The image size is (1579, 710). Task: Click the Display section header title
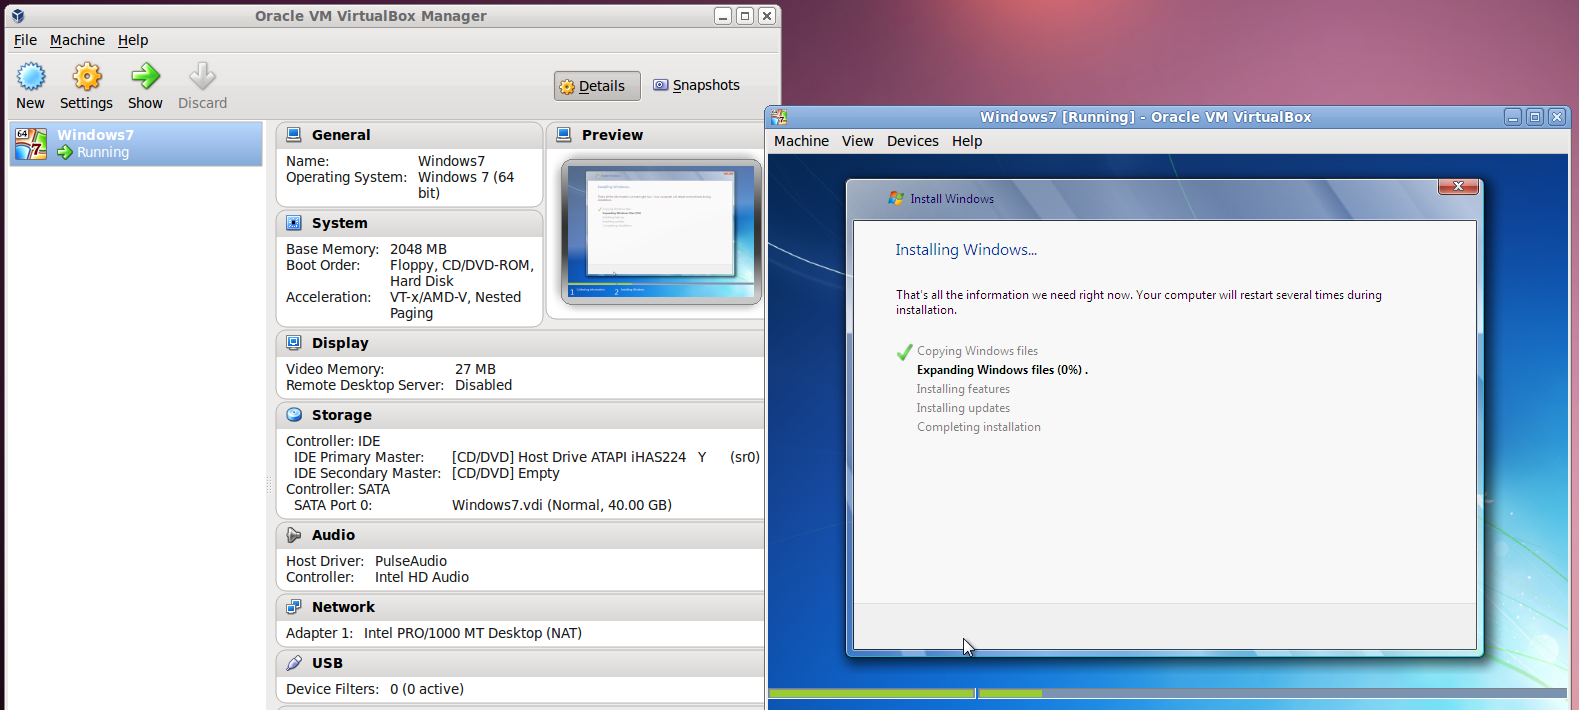(x=340, y=343)
